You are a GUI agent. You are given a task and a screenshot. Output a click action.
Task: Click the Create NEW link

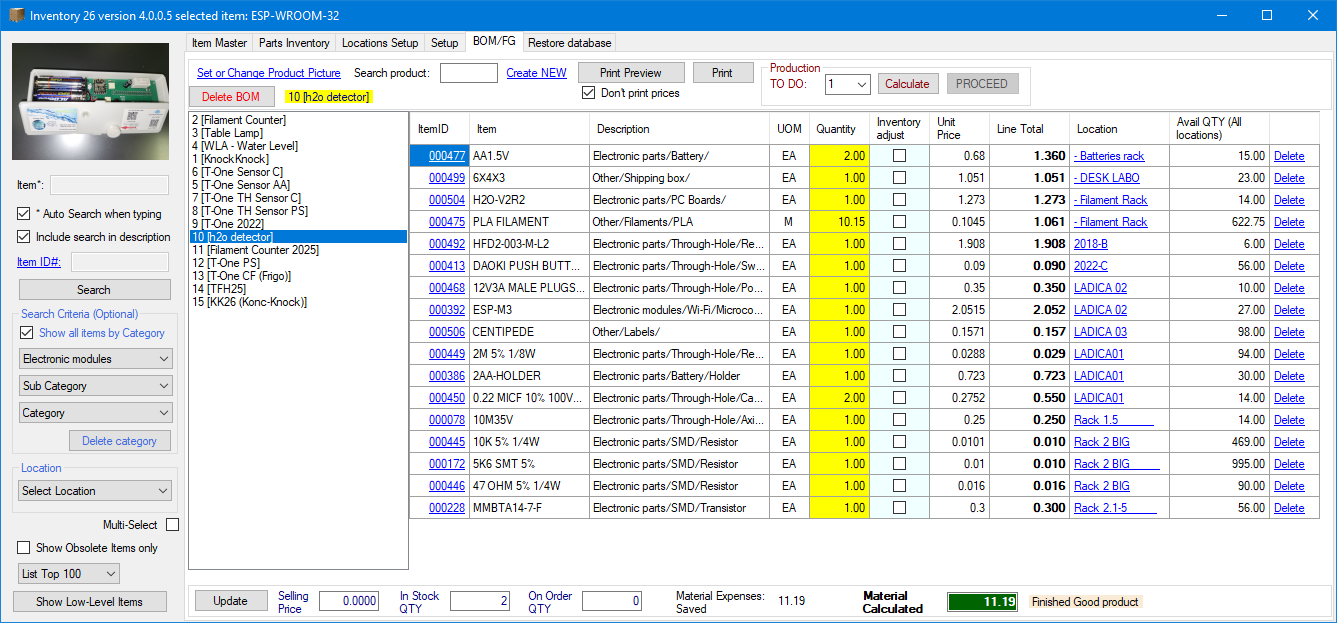coord(536,73)
